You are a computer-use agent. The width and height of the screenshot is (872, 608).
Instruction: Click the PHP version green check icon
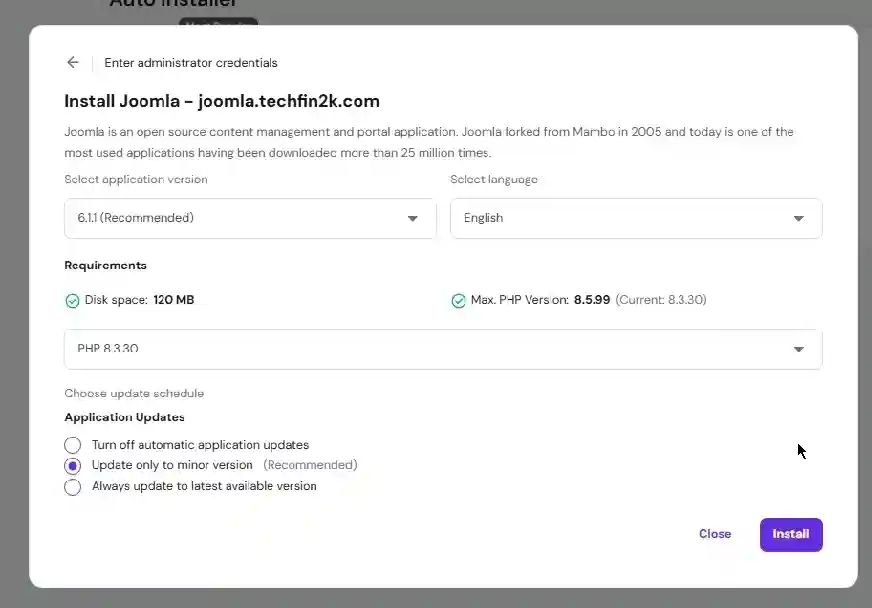tap(458, 301)
